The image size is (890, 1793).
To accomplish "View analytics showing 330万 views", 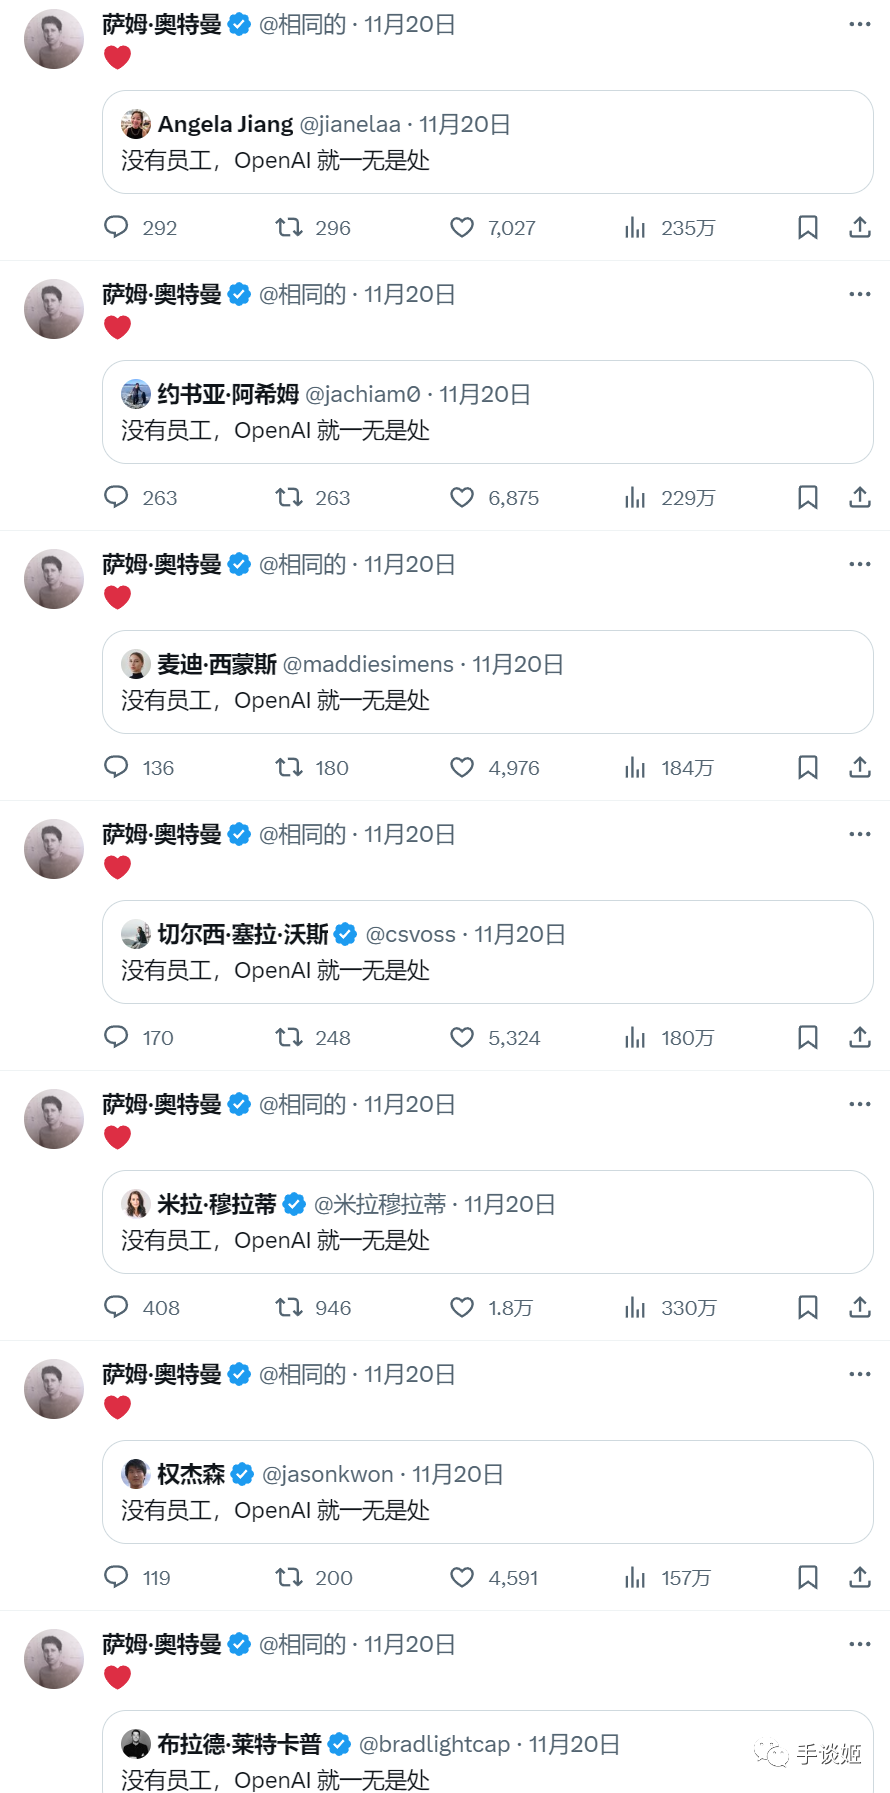I will [x=636, y=1308].
